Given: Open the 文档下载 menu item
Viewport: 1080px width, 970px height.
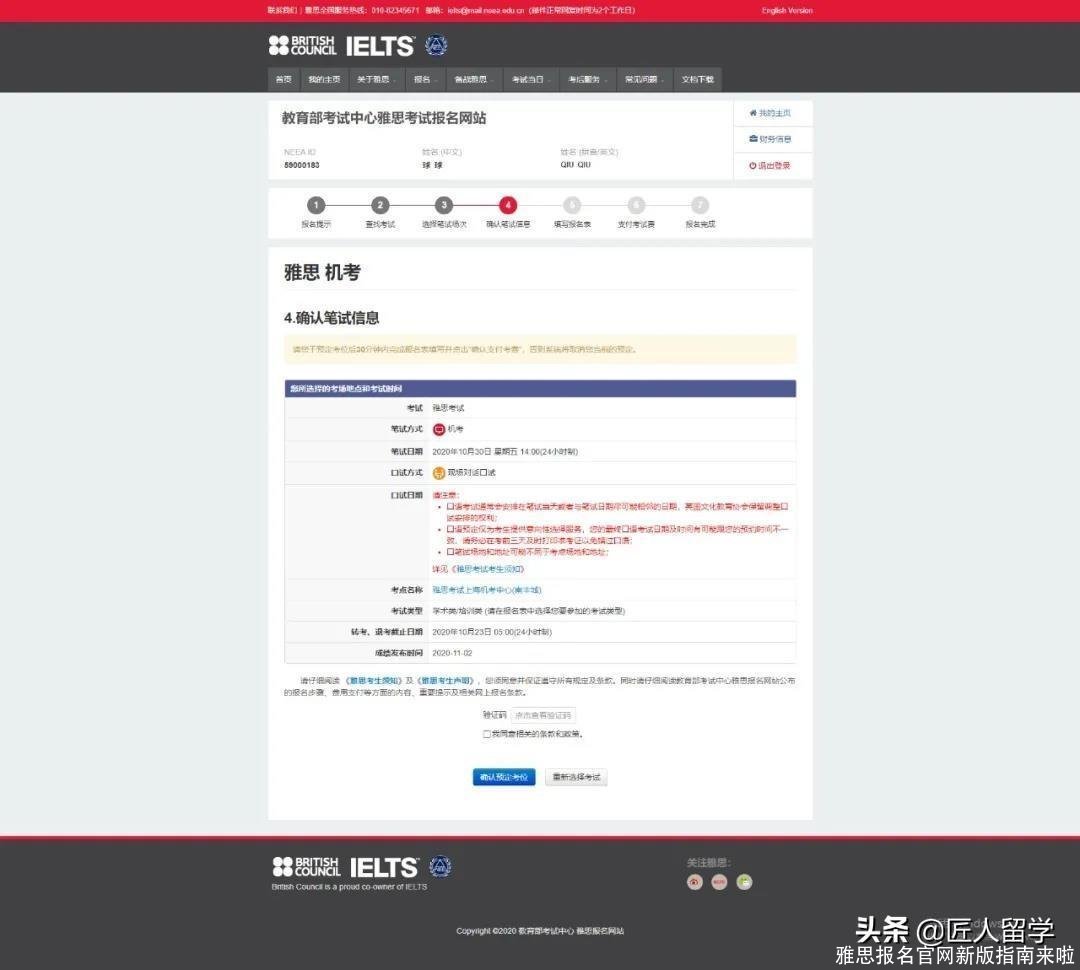Looking at the screenshot, I should tap(699, 79).
